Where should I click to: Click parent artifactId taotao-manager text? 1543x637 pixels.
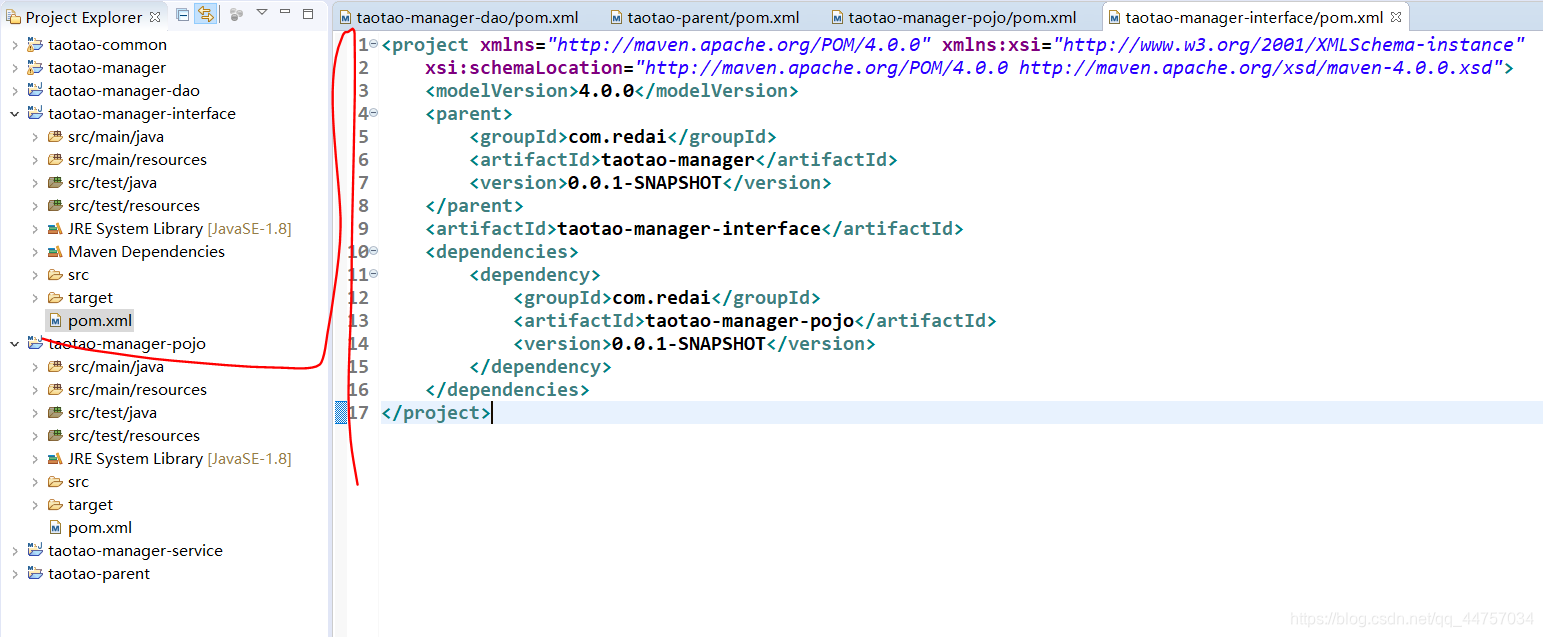pos(677,160)
